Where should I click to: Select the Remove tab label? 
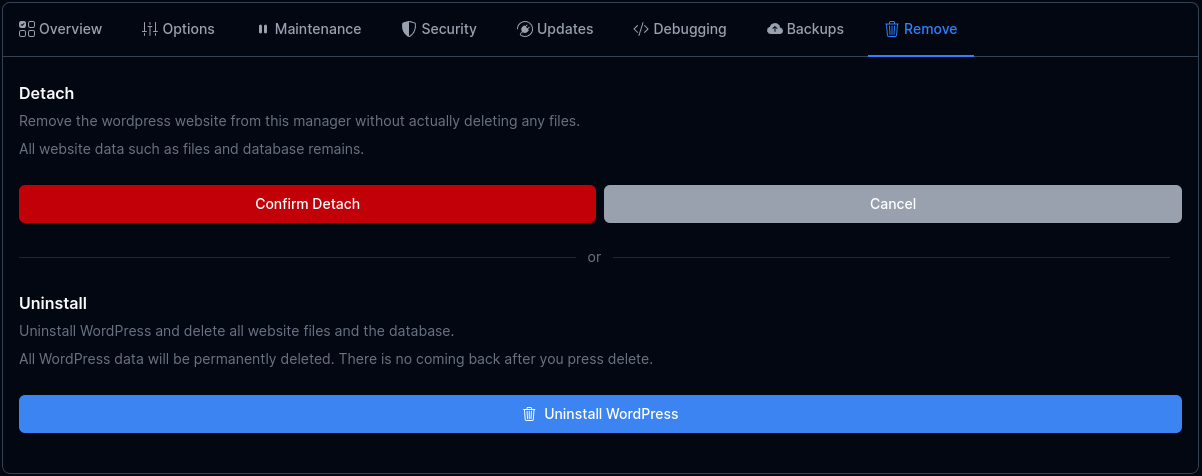(x=930, y=29)
